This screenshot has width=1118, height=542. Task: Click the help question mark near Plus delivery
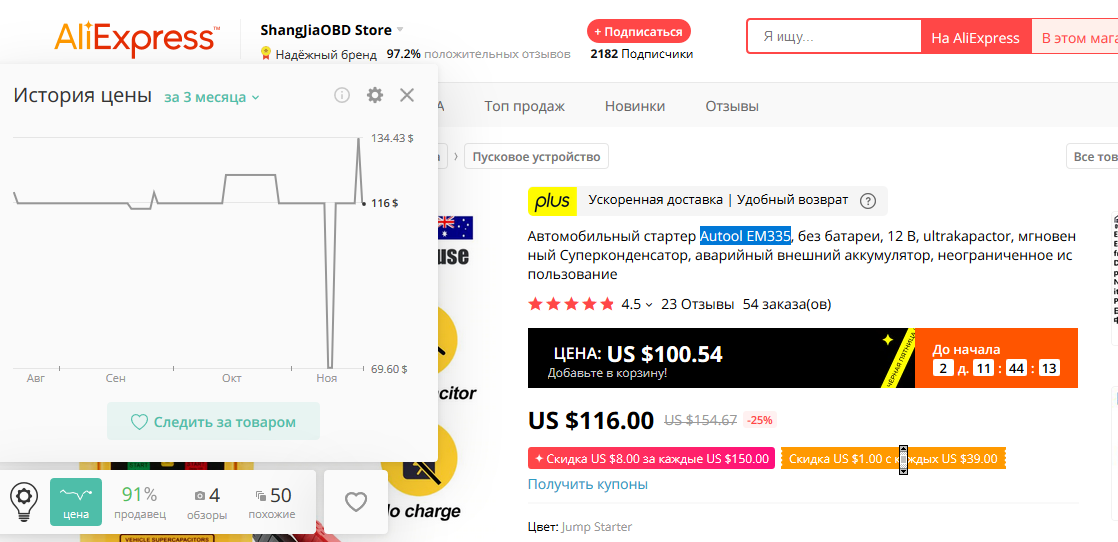pyautogui.click(x=868, y=201)
